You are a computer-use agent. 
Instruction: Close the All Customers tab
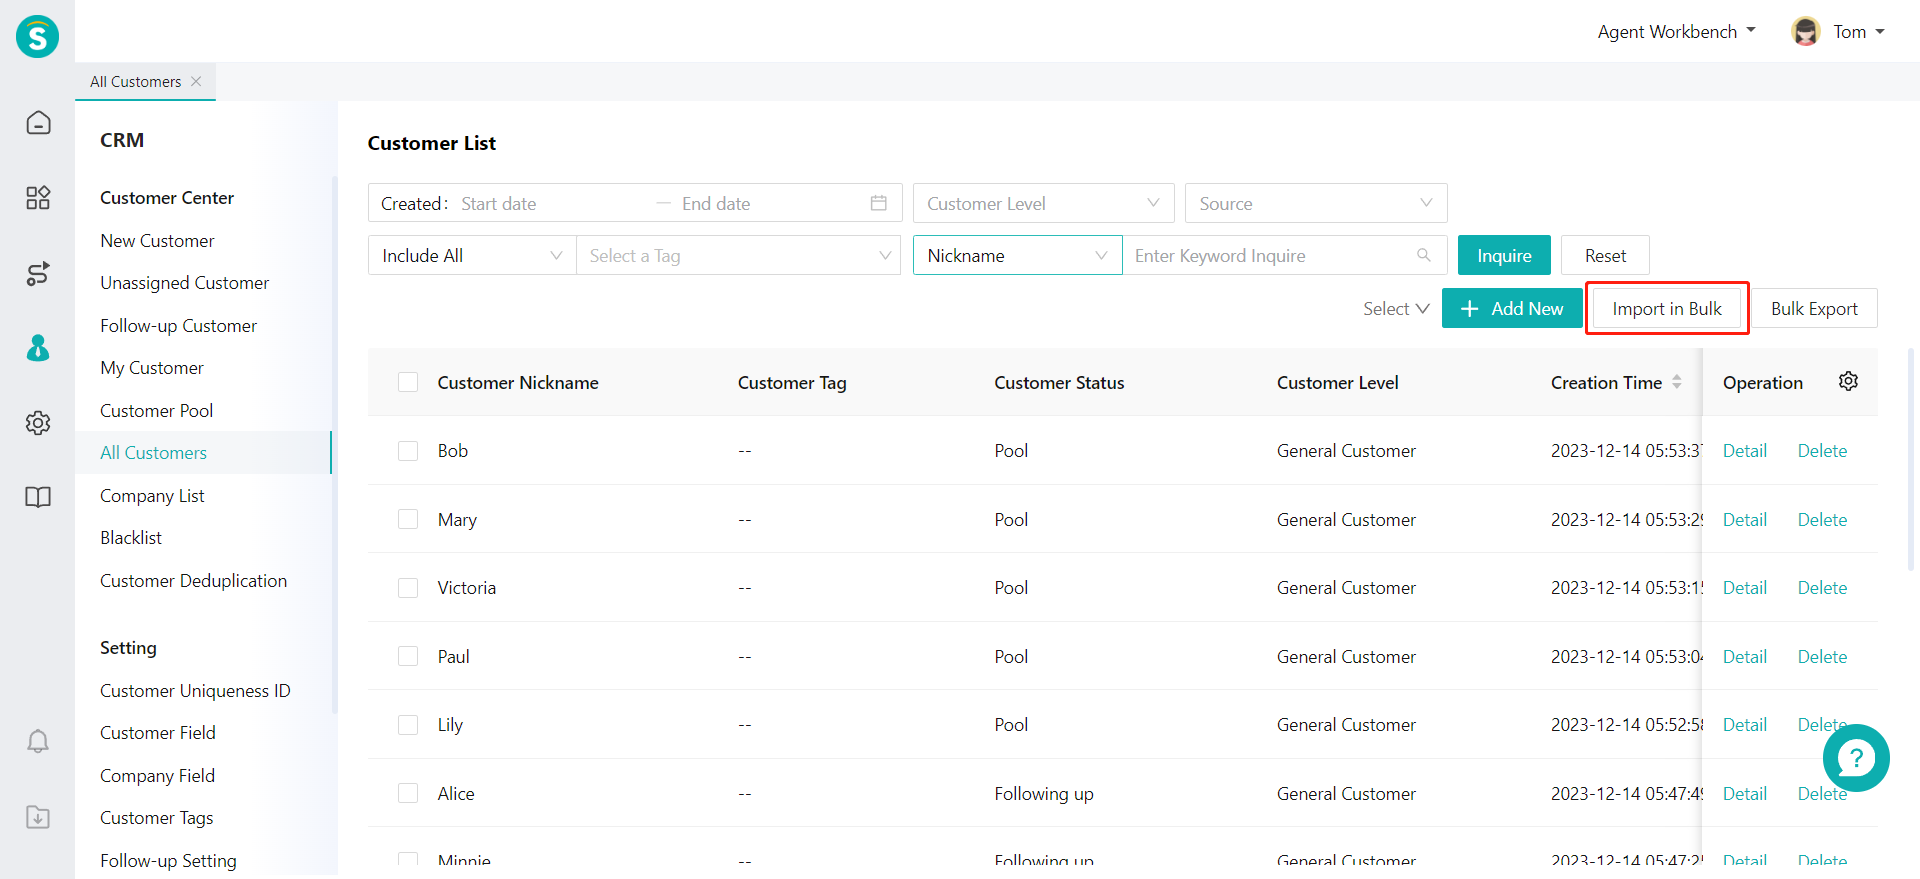[x=196, y=81]
